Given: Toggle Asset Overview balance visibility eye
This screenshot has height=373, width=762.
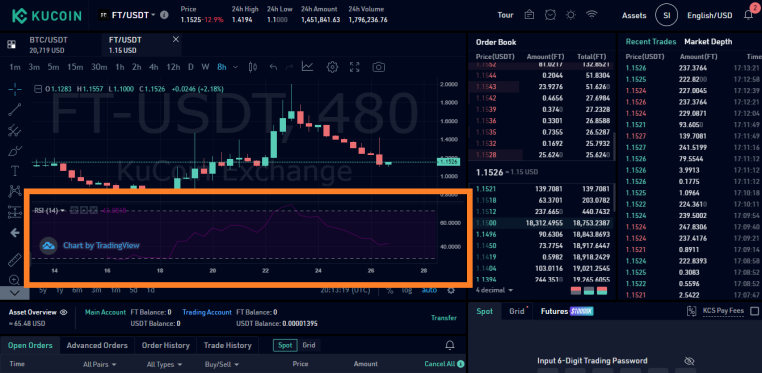Looking at the screenshot, I should tap(64, 312).
